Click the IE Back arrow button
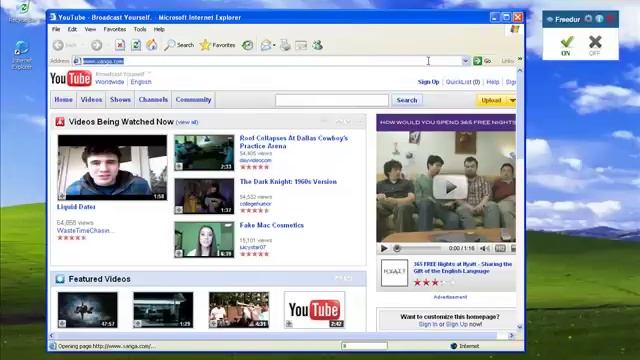Image resolution: width=640 pixels, height=360 pixels. 59,45
